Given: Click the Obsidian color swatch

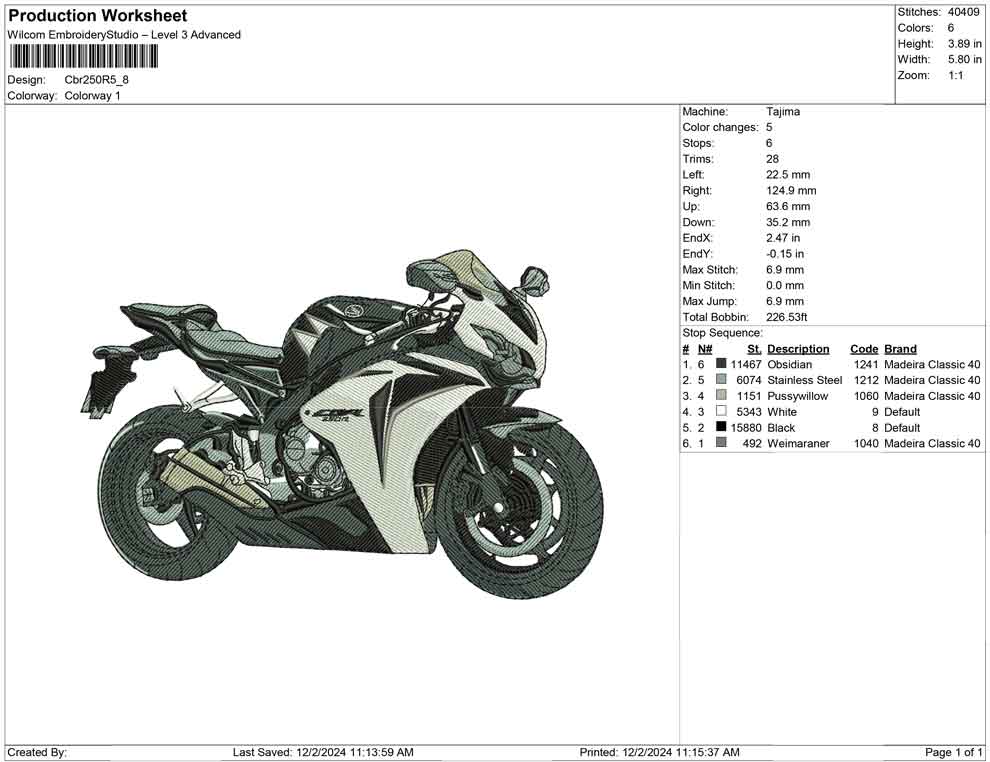Looking at the screenshot, I should (720, 364).
